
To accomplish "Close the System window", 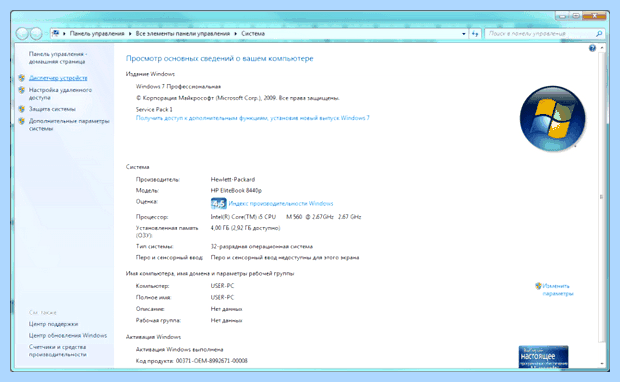I will click(594, 16).
